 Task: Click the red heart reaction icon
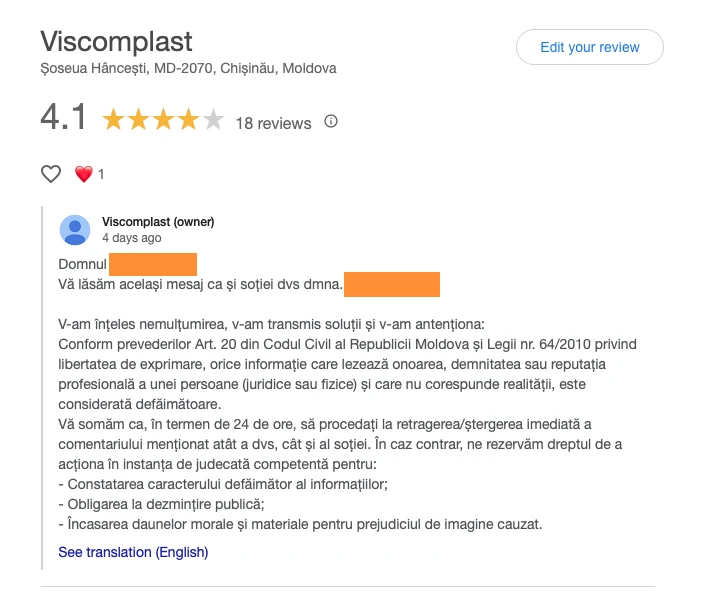coord(84,174)
